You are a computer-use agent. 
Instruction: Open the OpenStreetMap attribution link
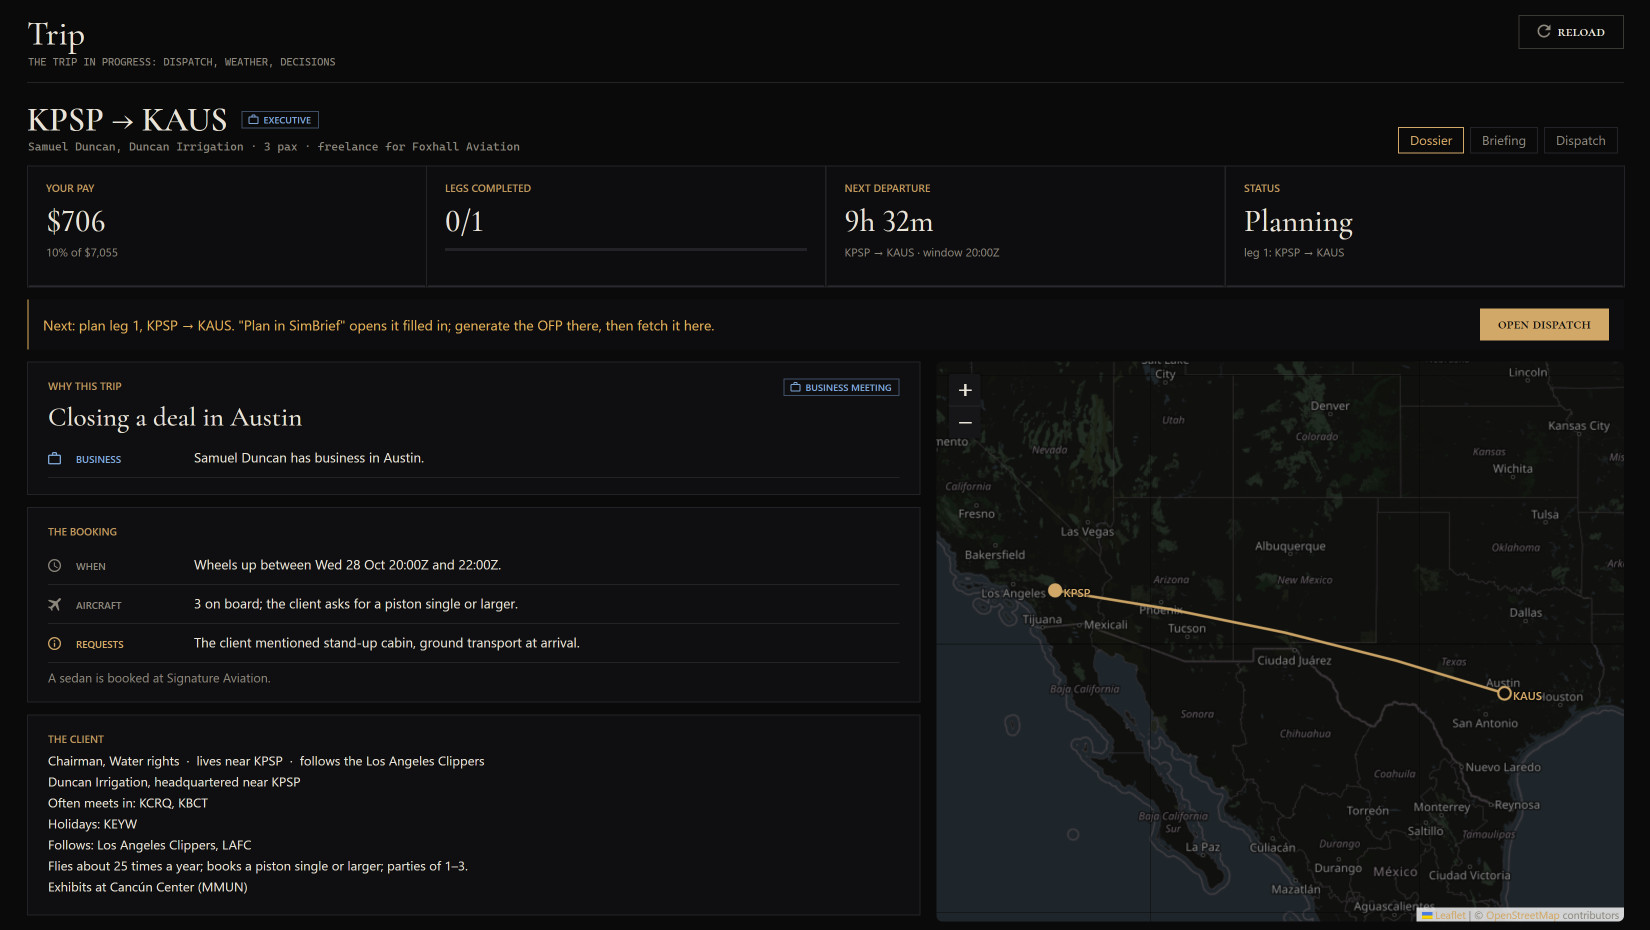(1522, 915)
